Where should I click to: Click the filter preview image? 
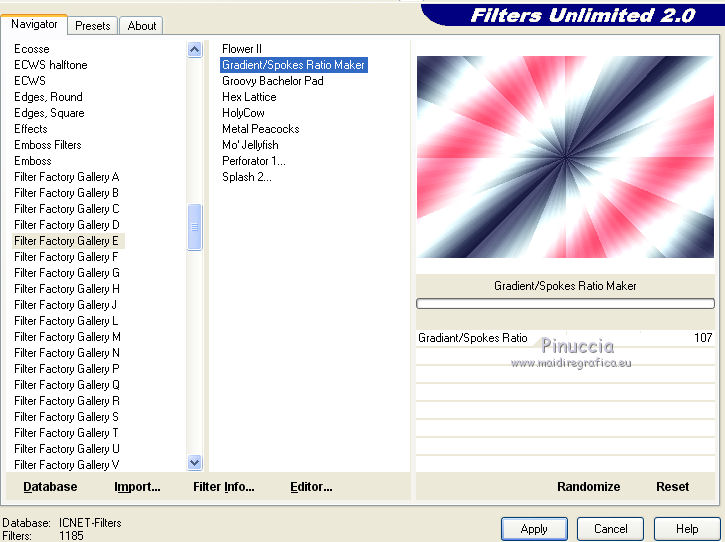565,157
